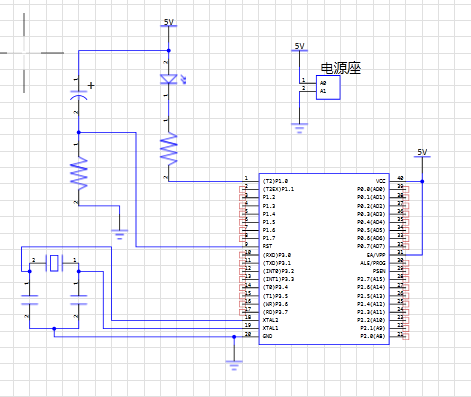
Task: Select the (T2)P1.0 pin label
Action: pos(275,181)
